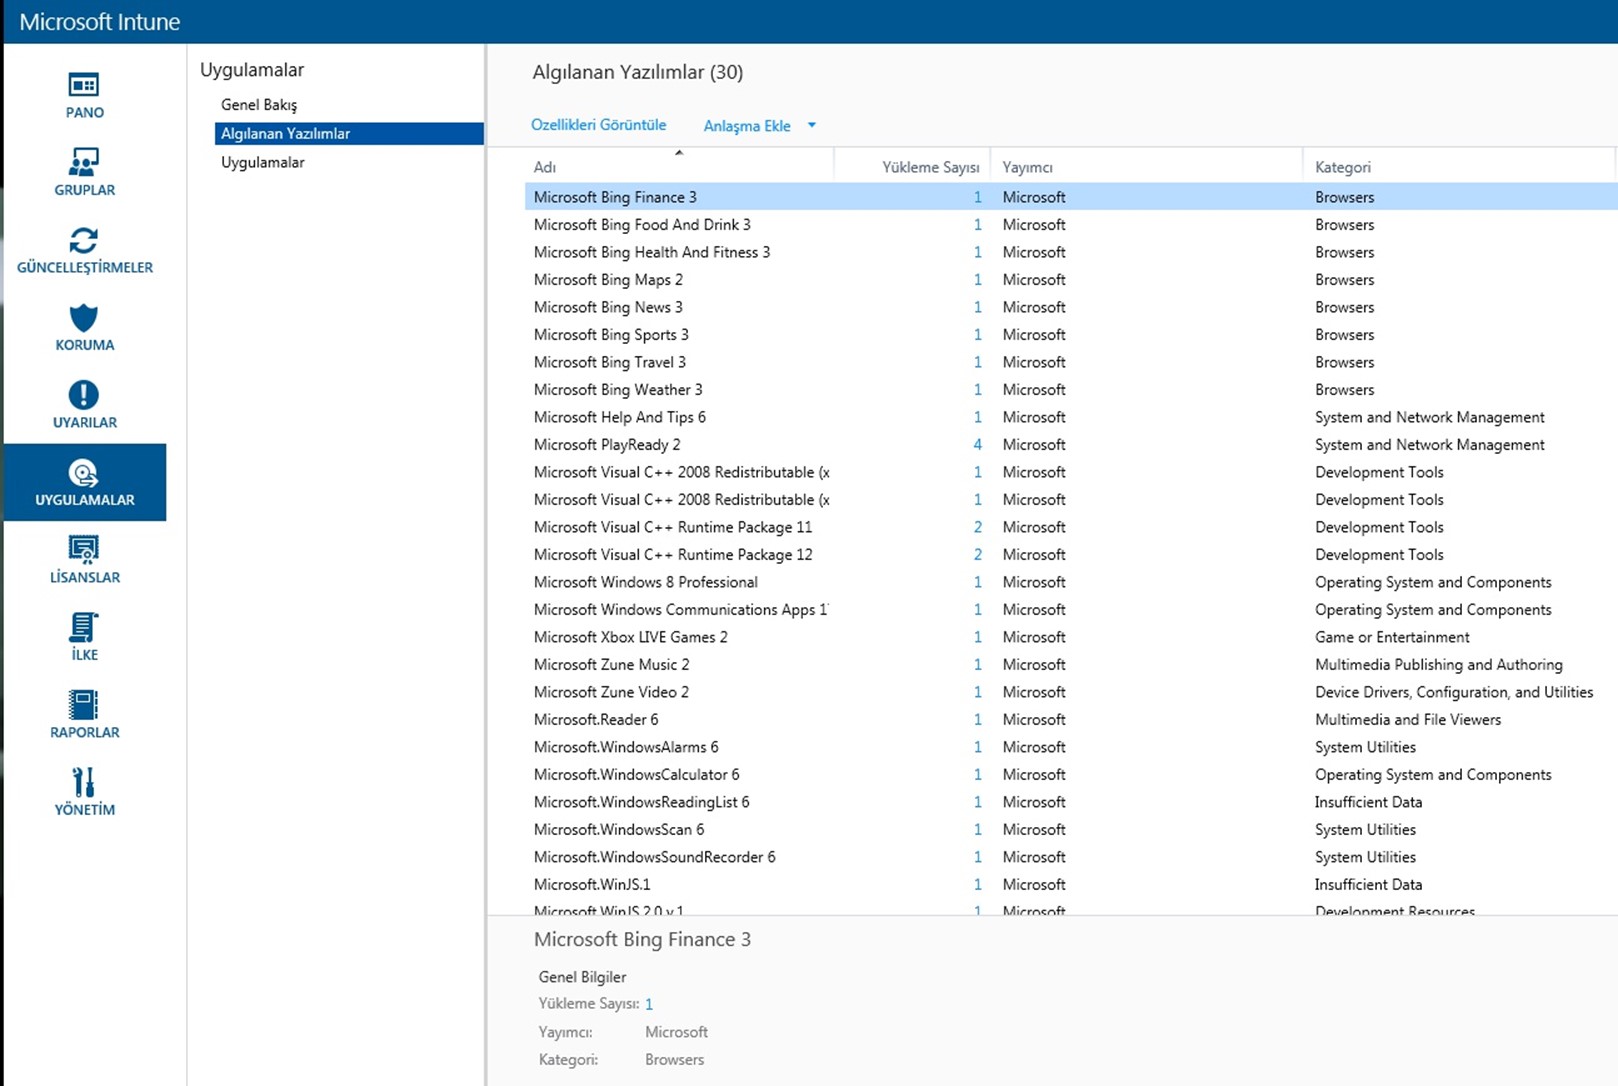1618x1086 pixels.
Task: Select Microsoft Windows 8 Professional row
Action: pos(1071,582)
